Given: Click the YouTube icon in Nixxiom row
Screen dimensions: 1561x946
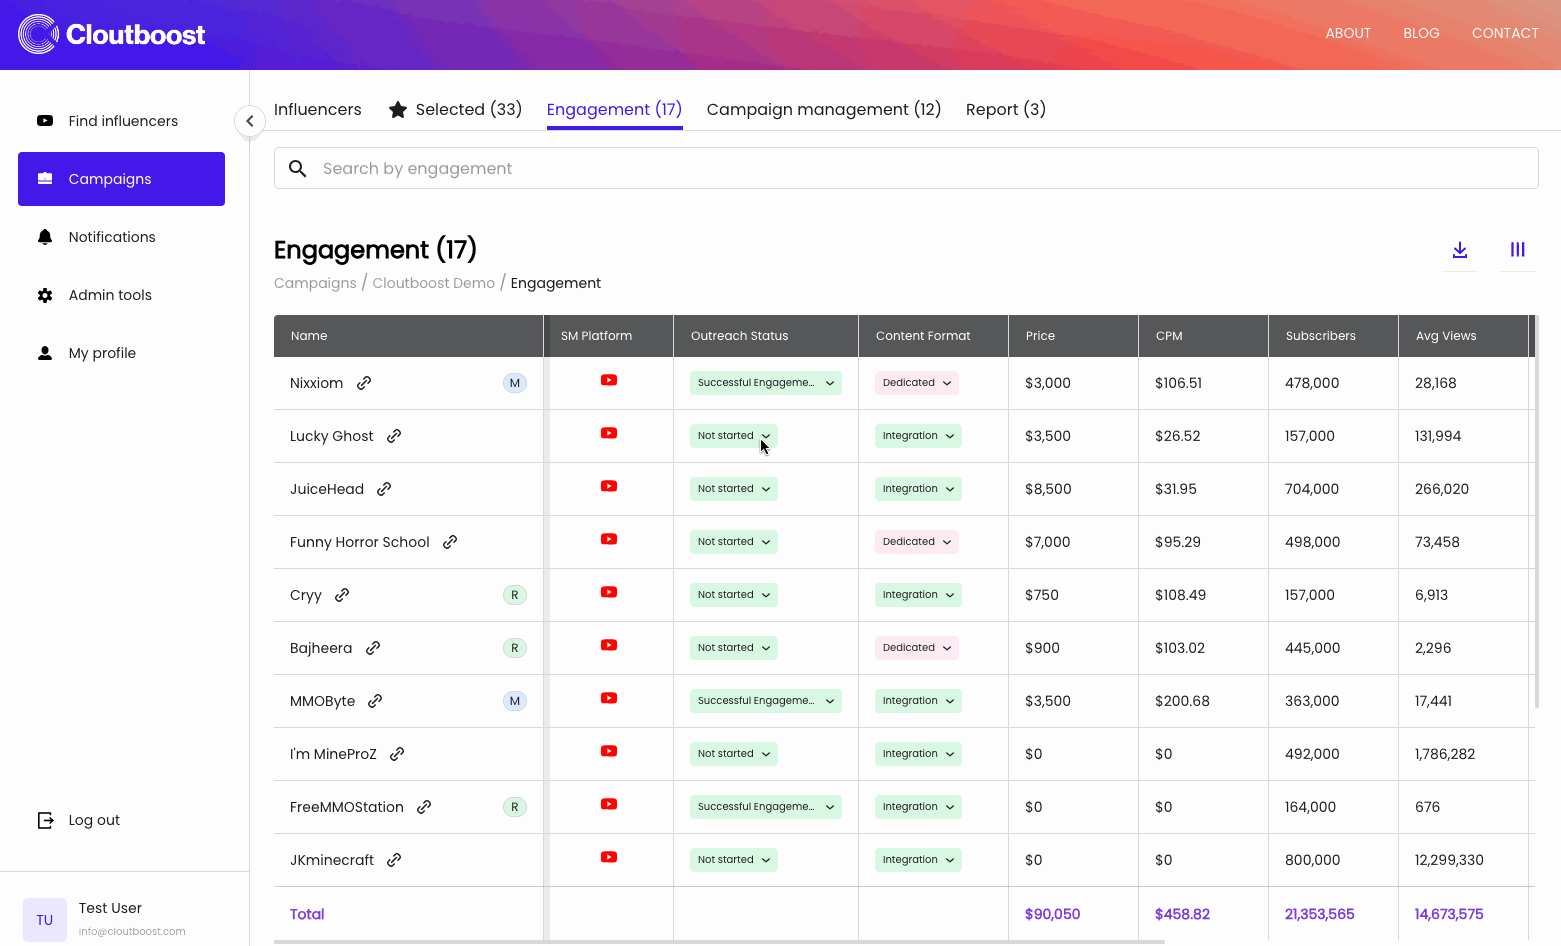Looking at the screenshot, I should [609, 380].
